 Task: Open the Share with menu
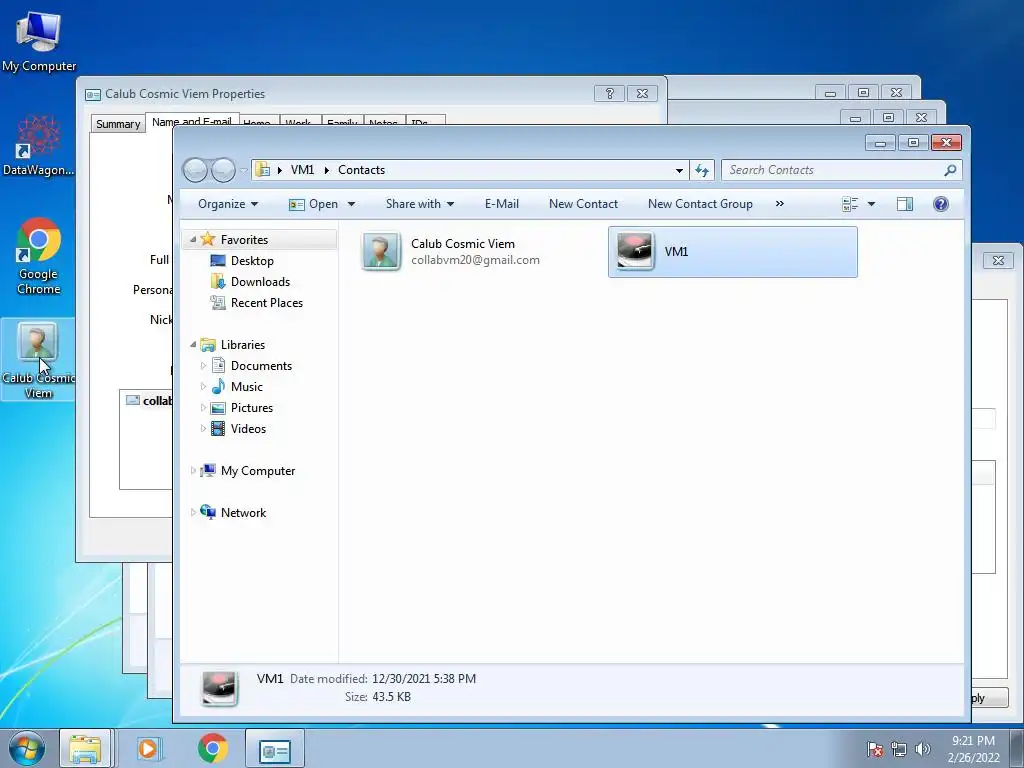[x=420, y=204]
